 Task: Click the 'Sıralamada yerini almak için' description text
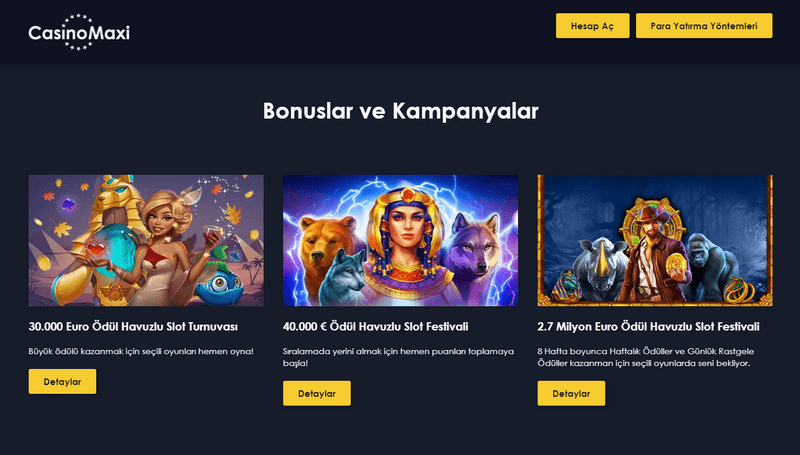coord(398,357)
